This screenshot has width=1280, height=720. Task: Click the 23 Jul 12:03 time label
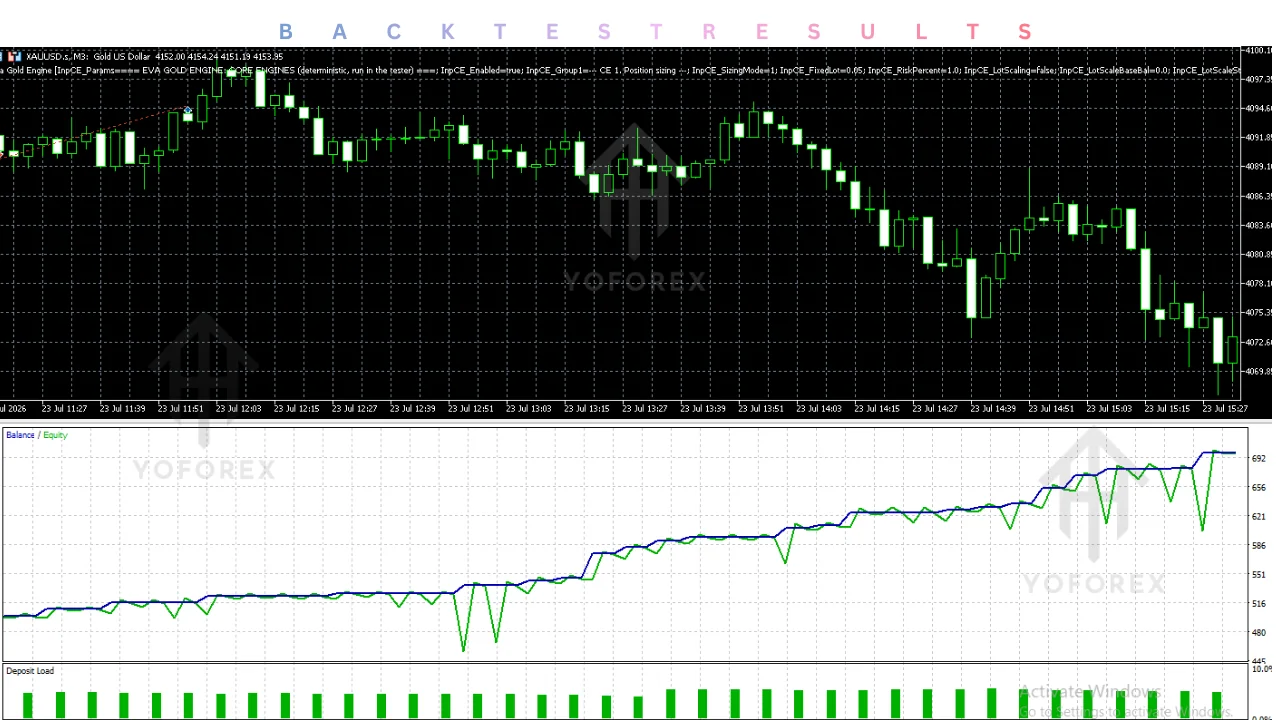coord(239,408)
